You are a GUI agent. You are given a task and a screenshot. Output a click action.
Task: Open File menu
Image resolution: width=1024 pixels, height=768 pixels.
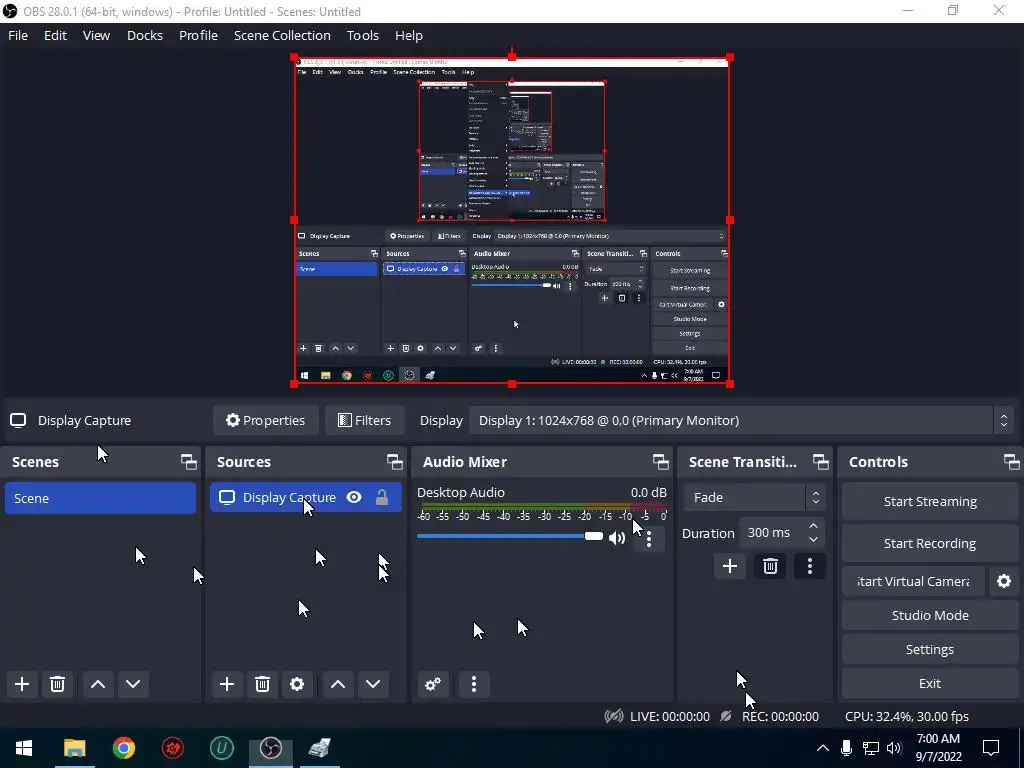pyautogui.click(x=18, y=35)
